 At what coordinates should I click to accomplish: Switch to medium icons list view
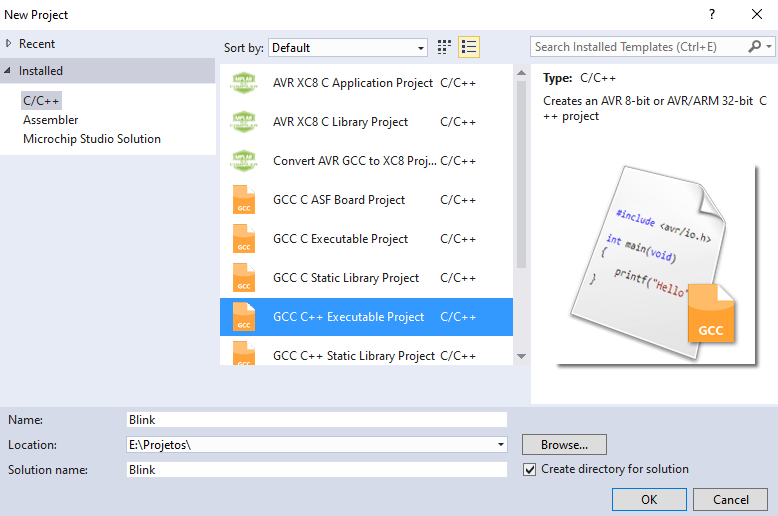469,47
